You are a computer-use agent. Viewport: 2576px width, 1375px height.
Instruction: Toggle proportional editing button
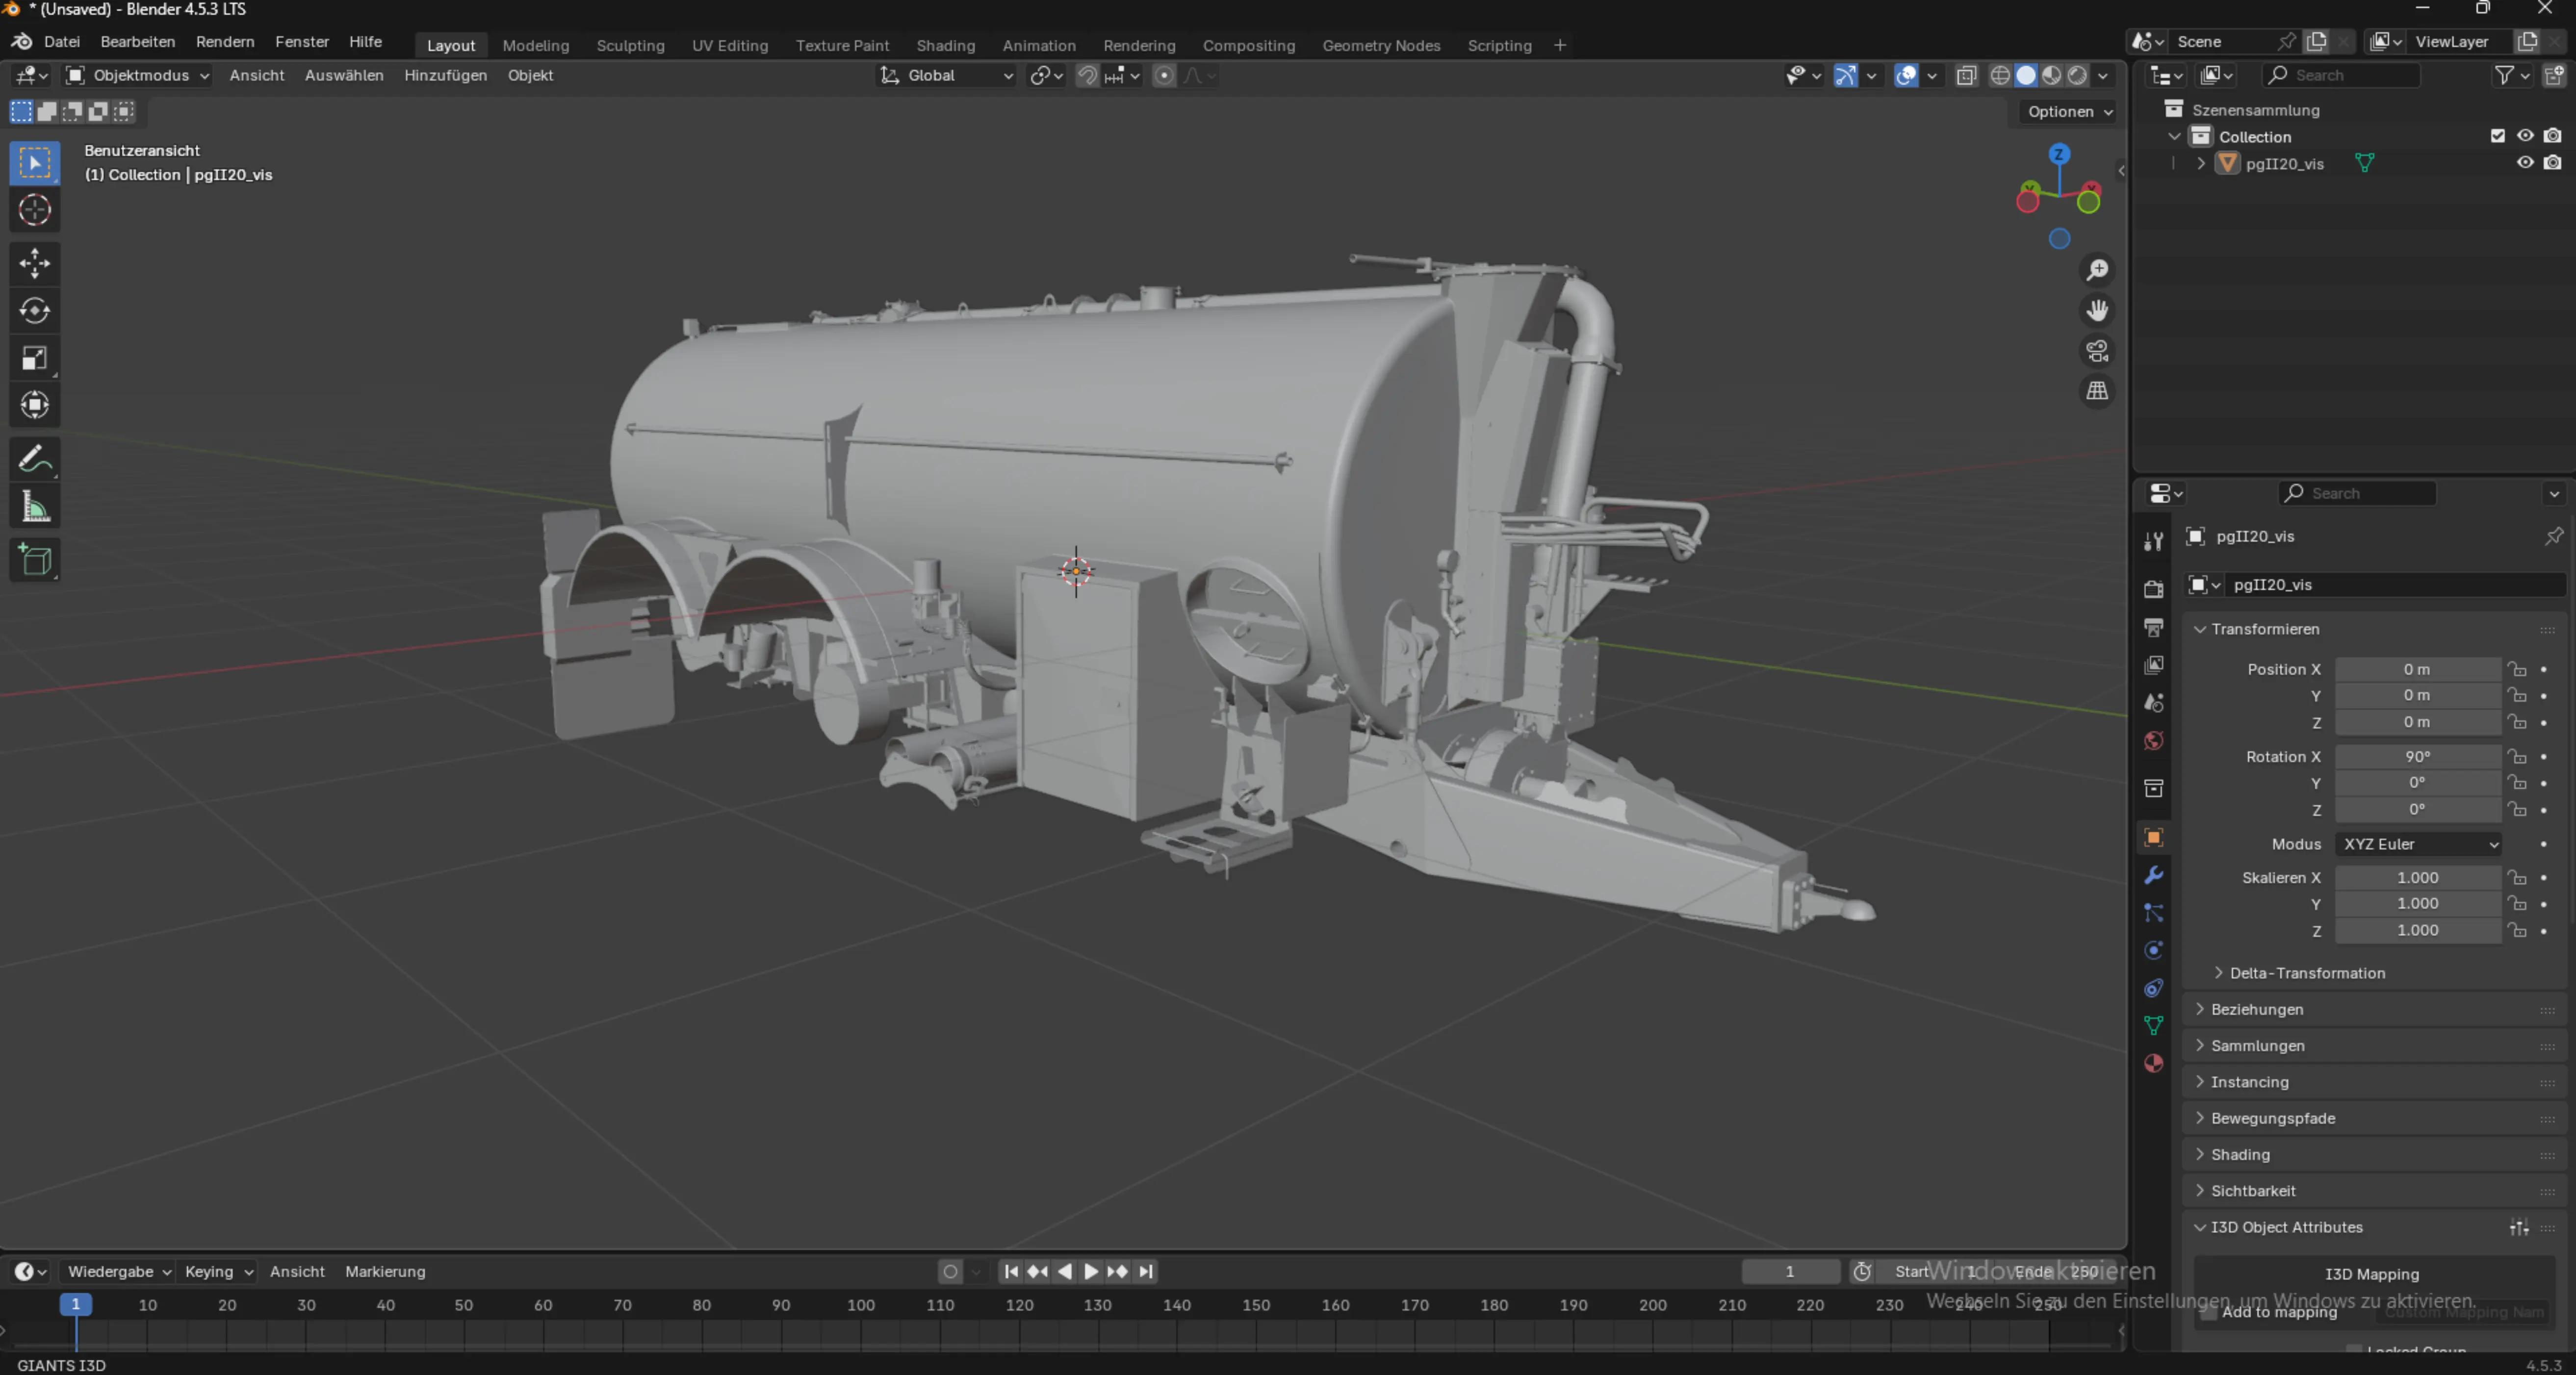pos(1164,75)
